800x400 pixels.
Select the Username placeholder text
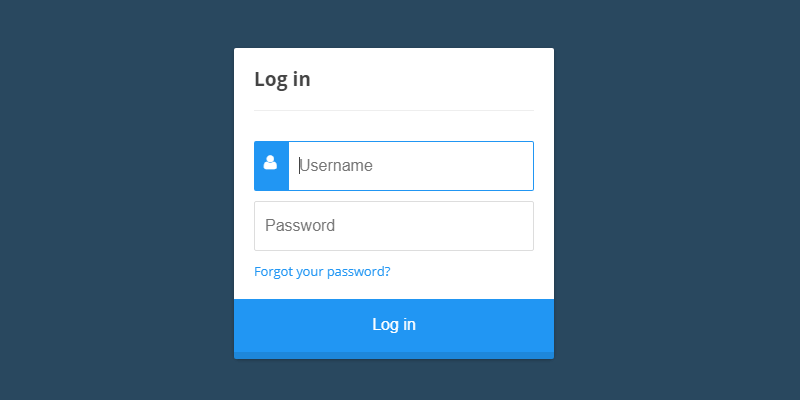click(338, 166)
